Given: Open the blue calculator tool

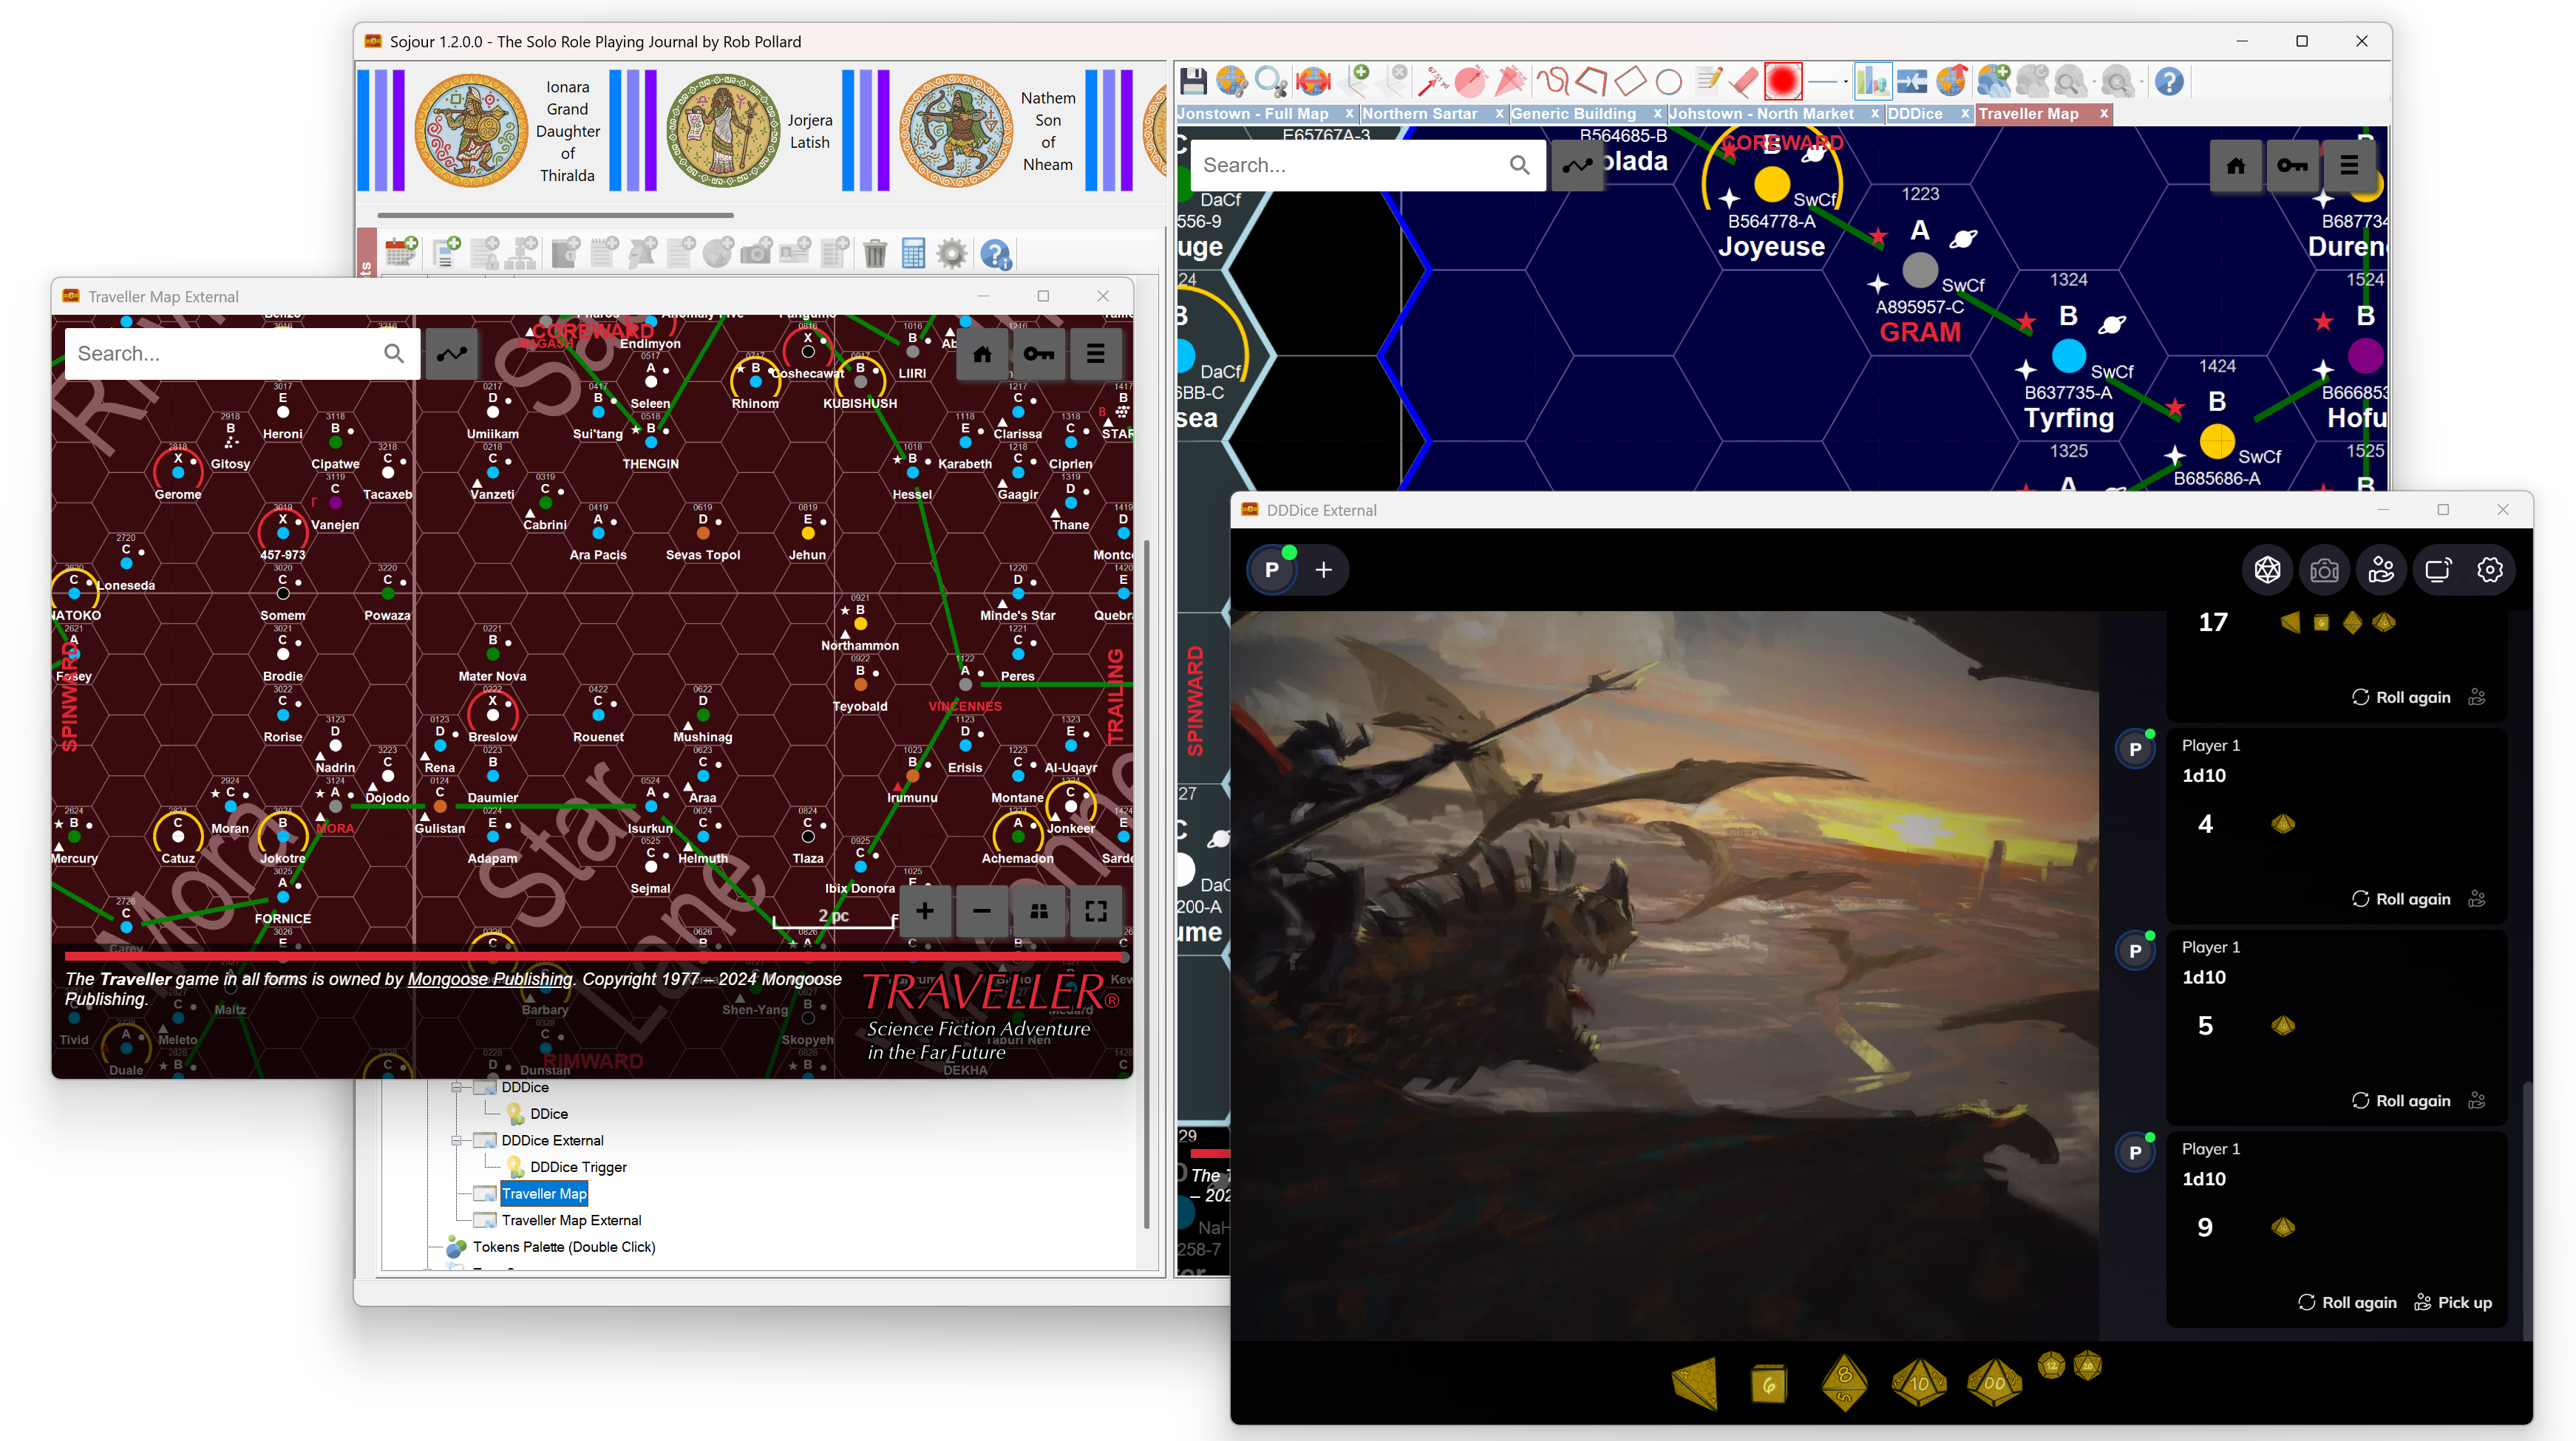Looking at the screenshot, I should click(x=913, y=254).
